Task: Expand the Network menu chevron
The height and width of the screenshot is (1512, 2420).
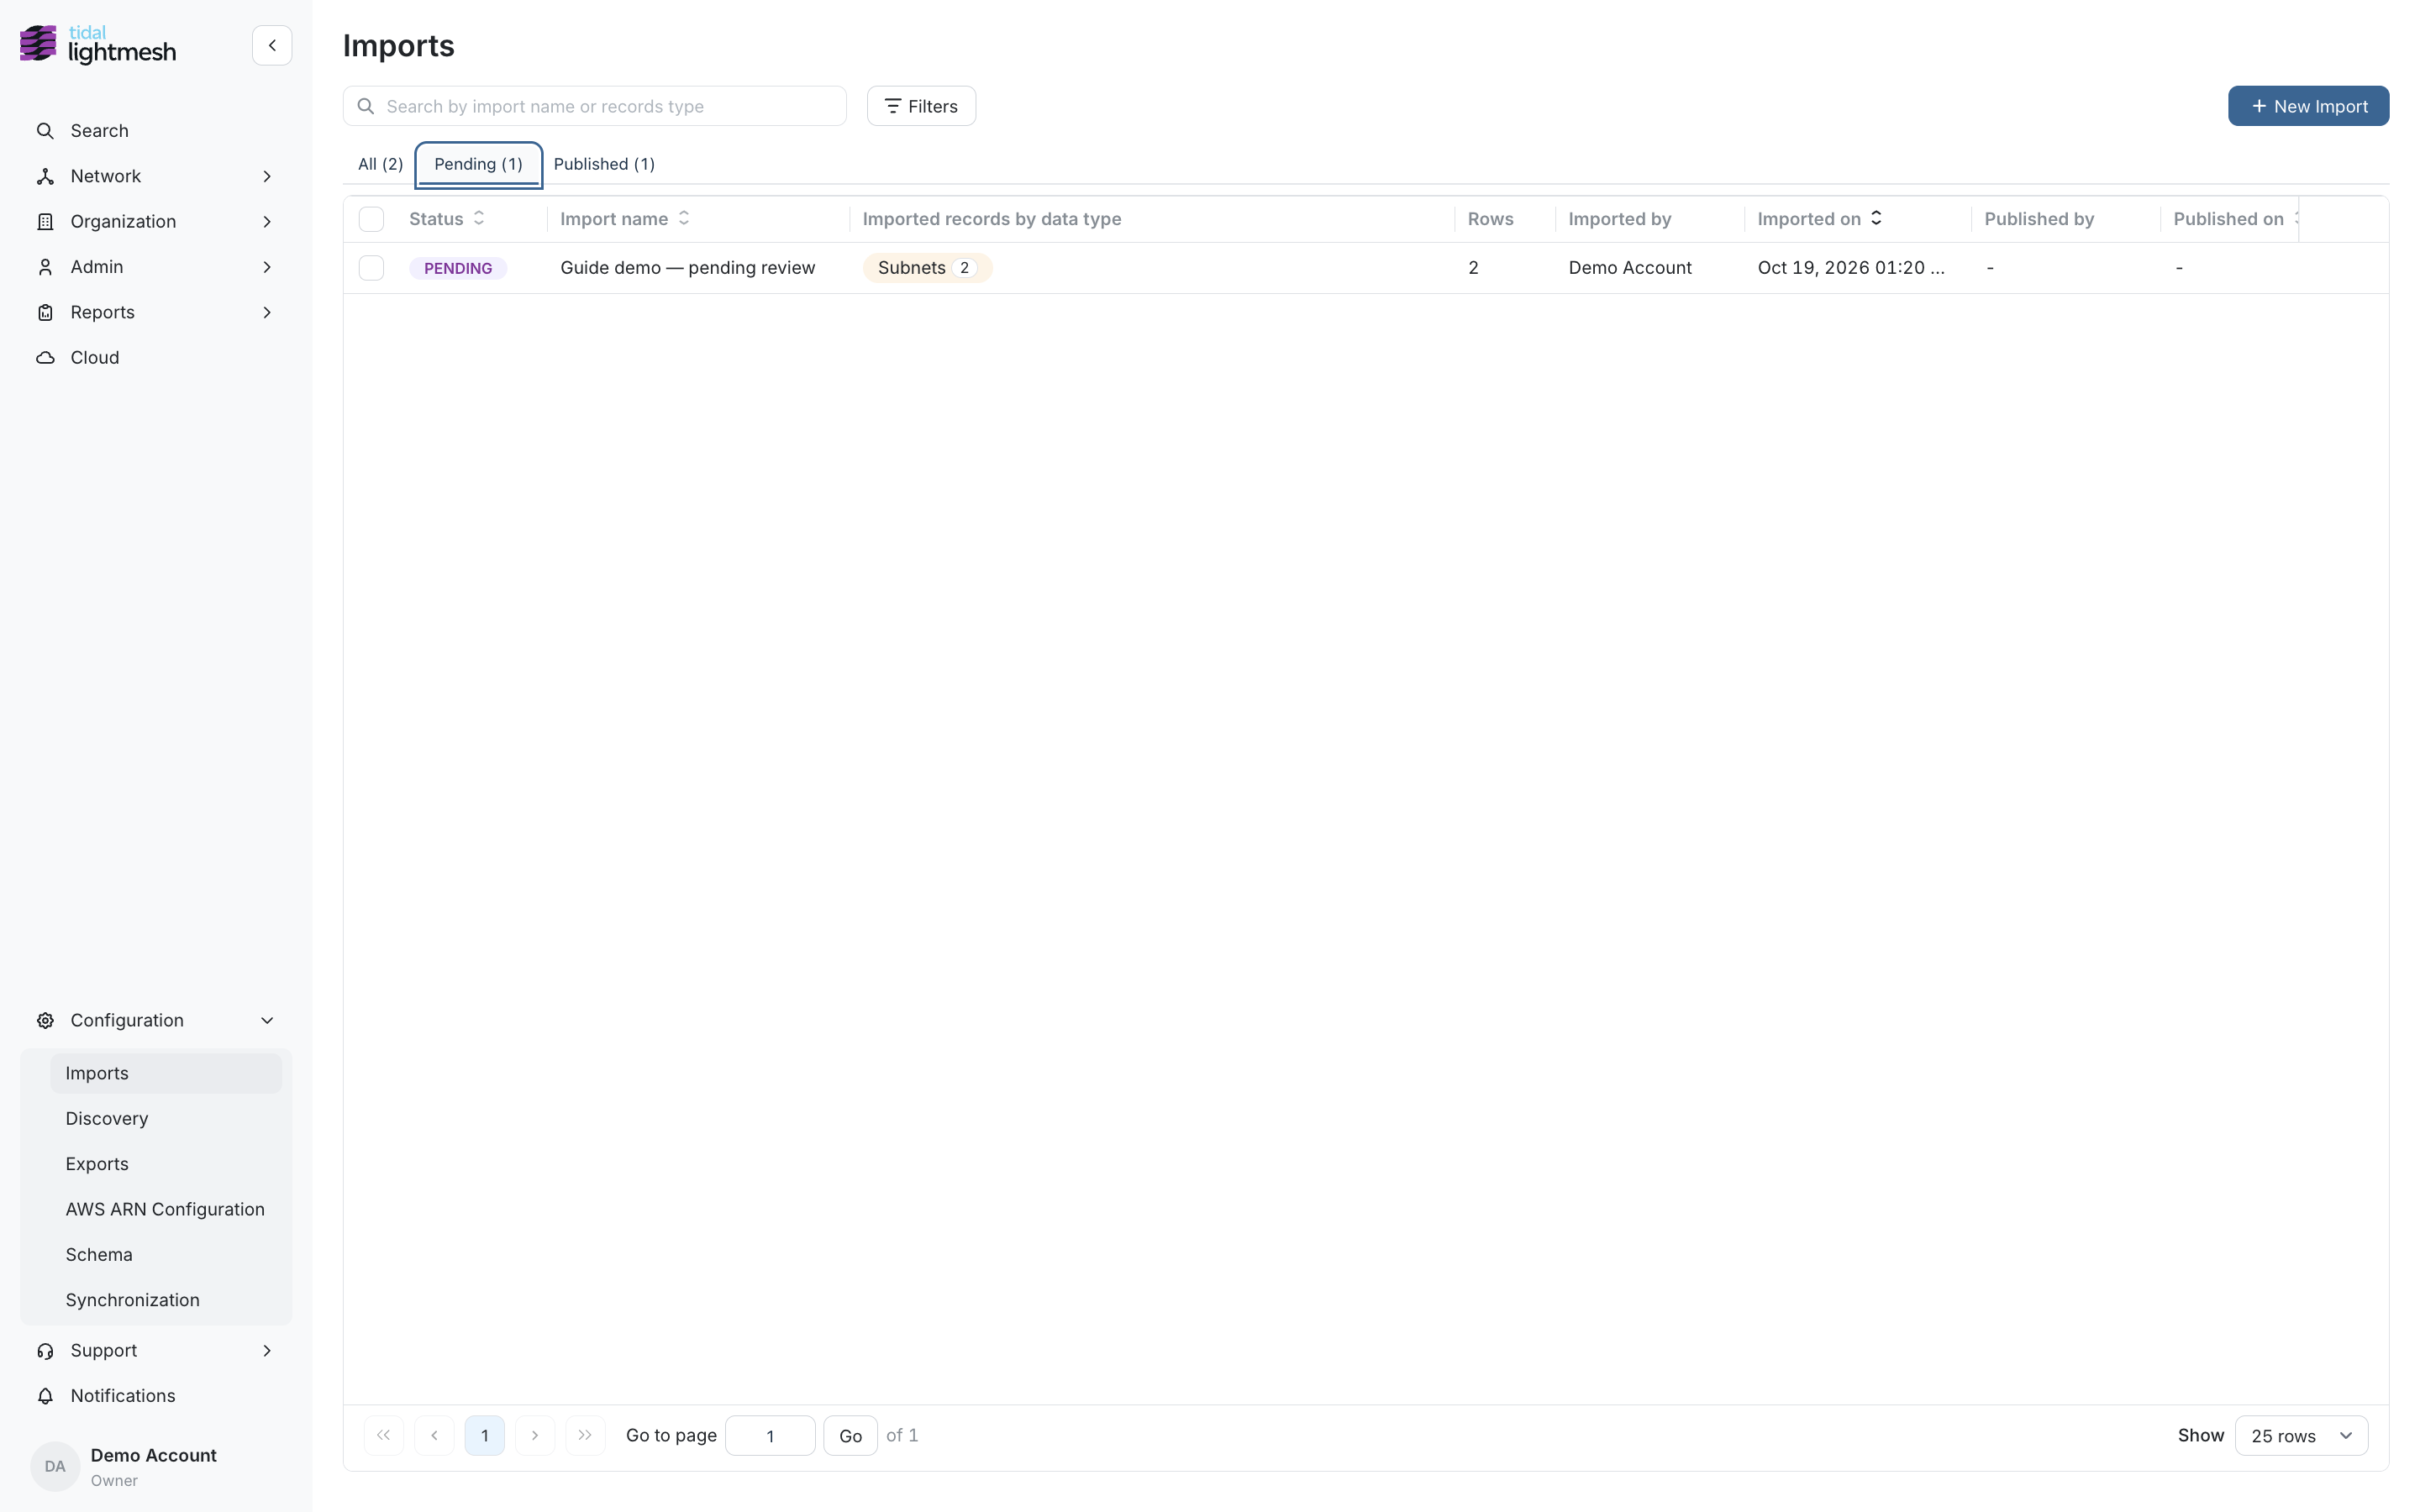Action: point(267,176)
